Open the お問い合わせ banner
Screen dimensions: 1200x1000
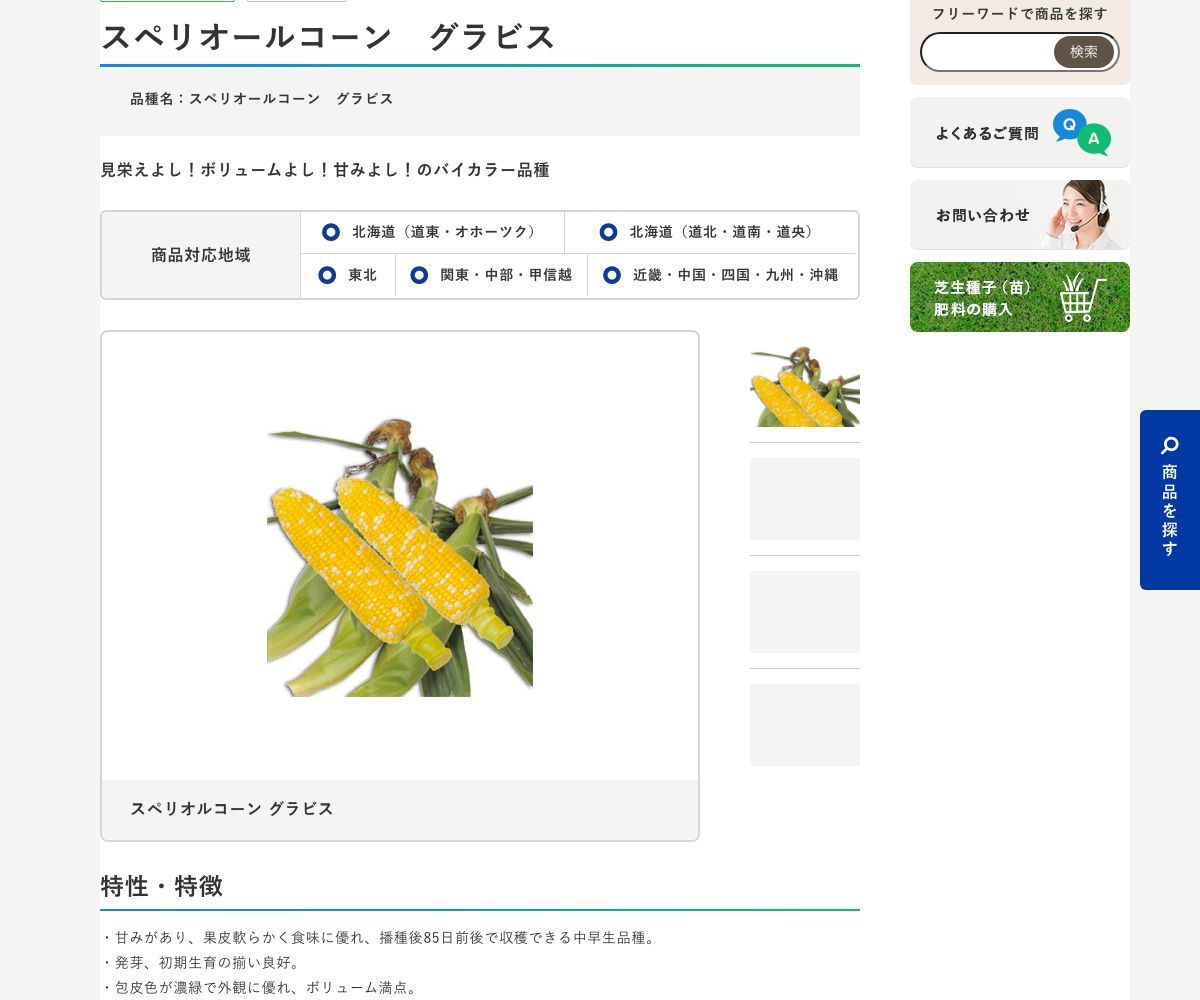point(1020,215)
